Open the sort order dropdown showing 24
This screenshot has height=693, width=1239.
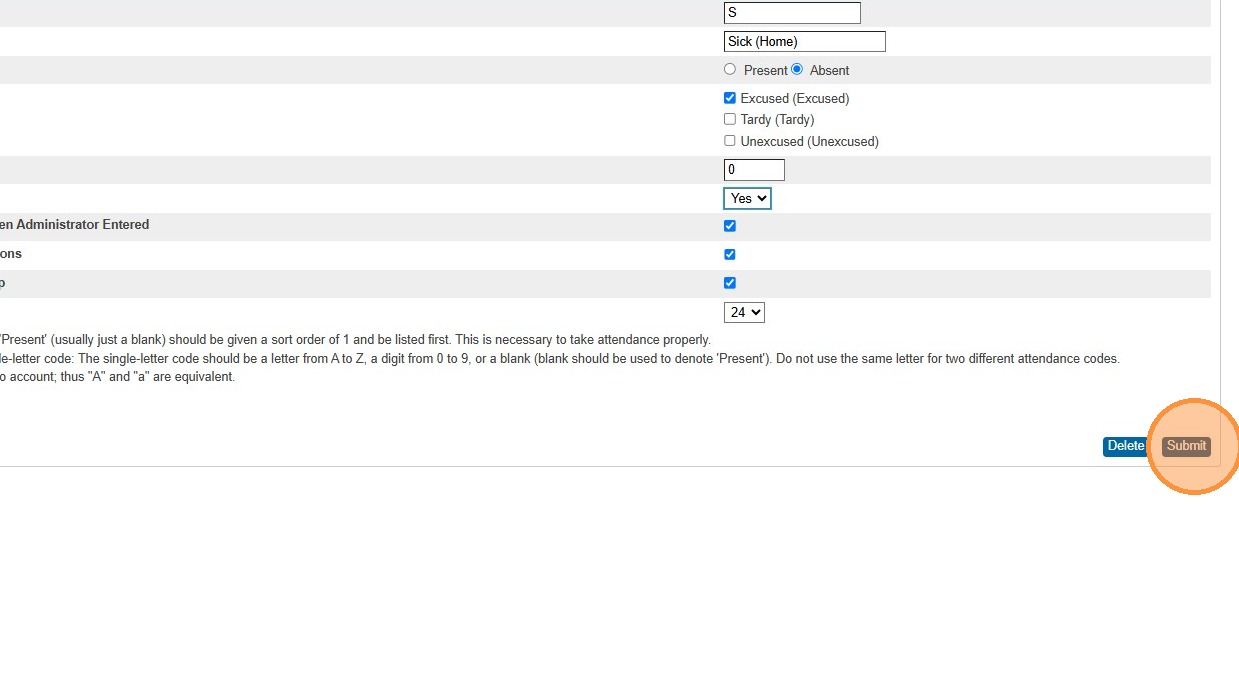pos(744,312)
